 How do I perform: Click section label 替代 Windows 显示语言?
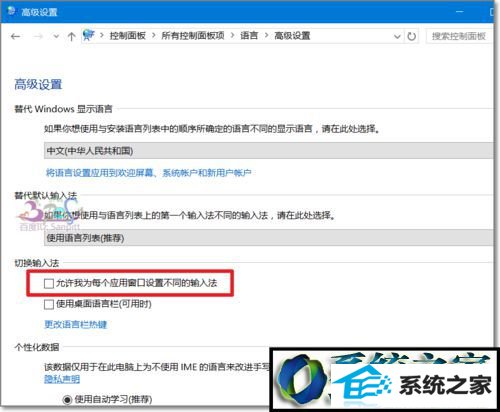tap(63, 109)
